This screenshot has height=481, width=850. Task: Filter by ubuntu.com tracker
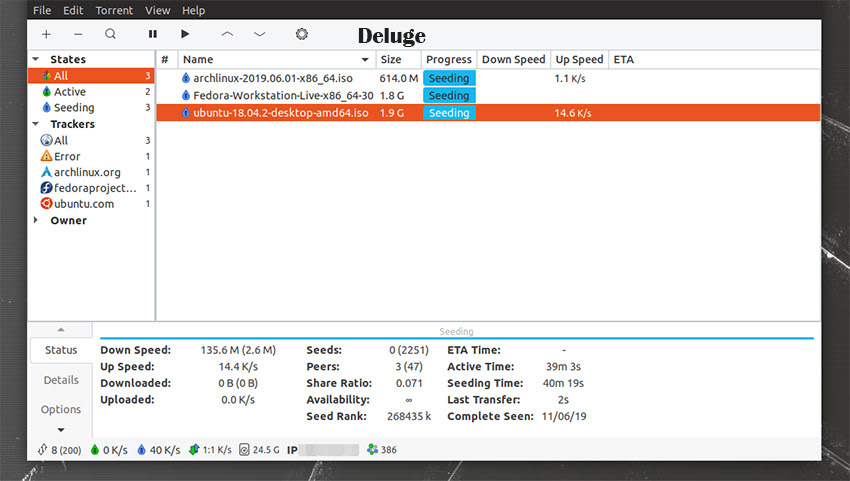point(91,204)
